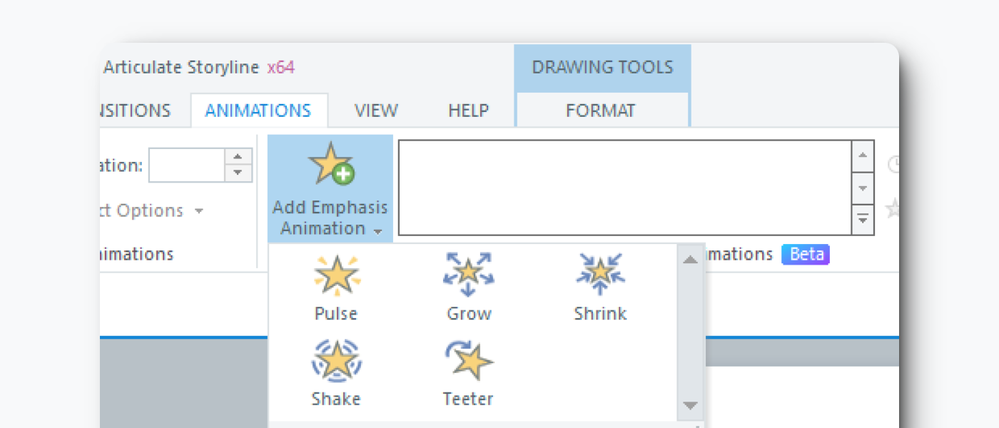Viewport: 999px width, 428px height.
Task: Increase the duration with the up stepper
Action: tap(238, 157)
